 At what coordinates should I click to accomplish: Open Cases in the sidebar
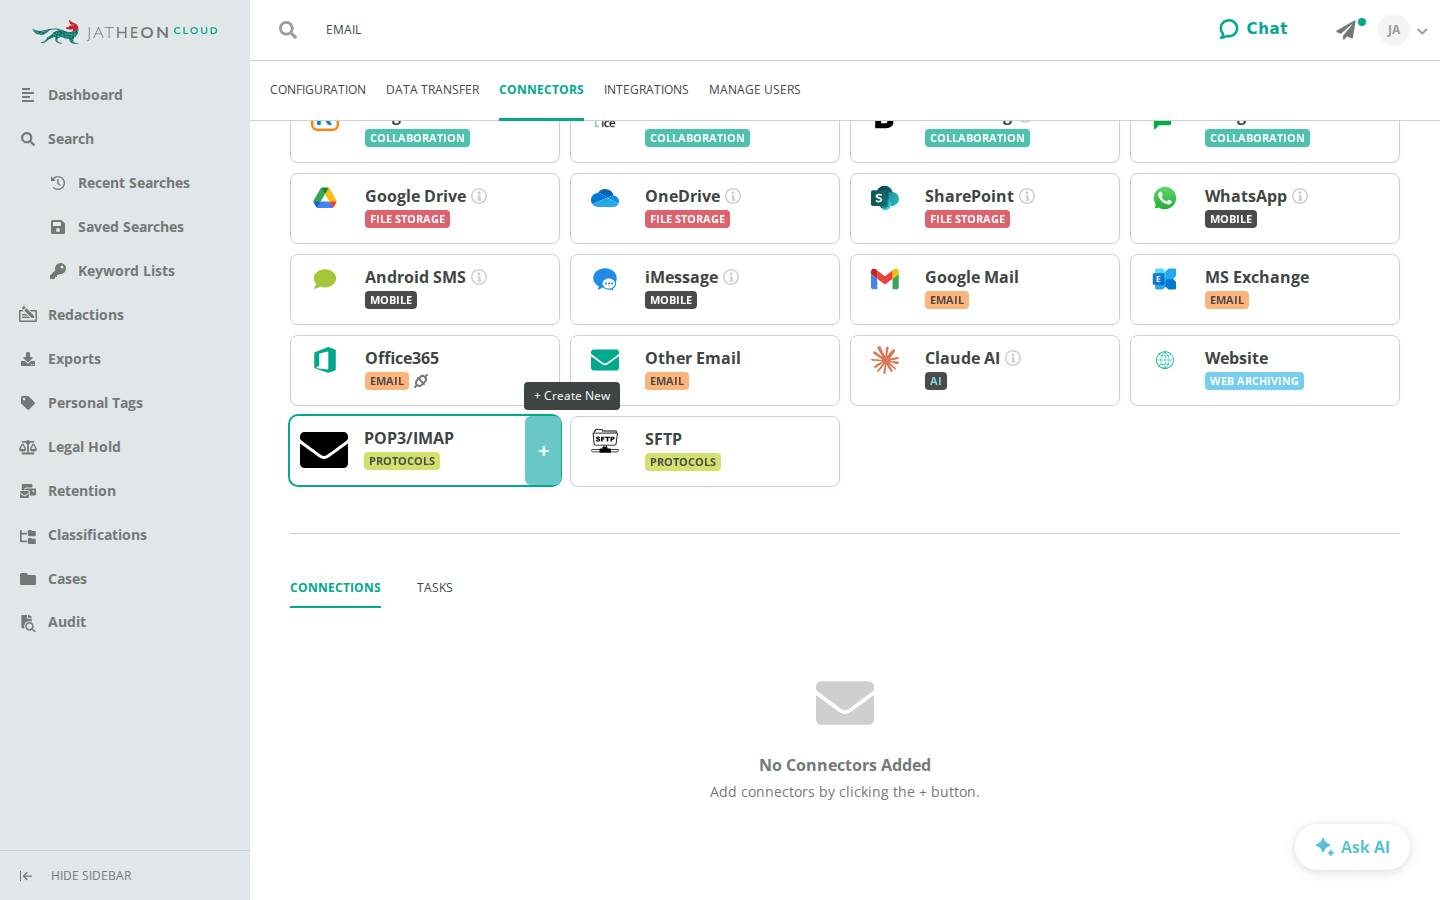pos(67,579)
